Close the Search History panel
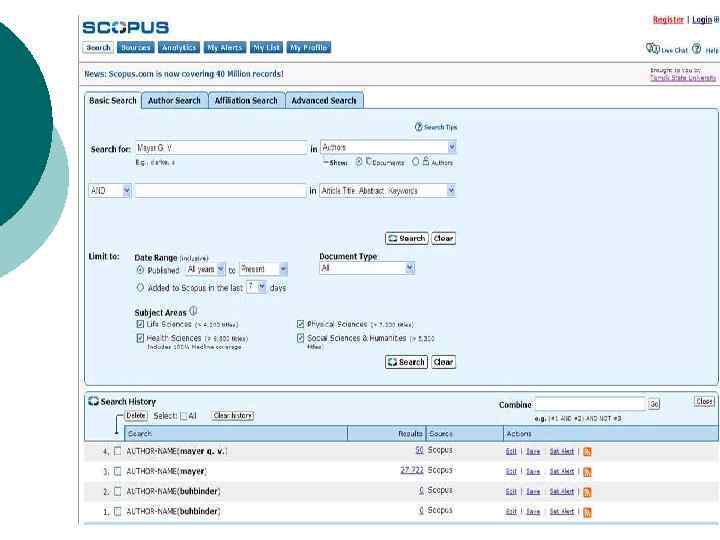Viewport: 720px width, 540px height. (704, 401)
